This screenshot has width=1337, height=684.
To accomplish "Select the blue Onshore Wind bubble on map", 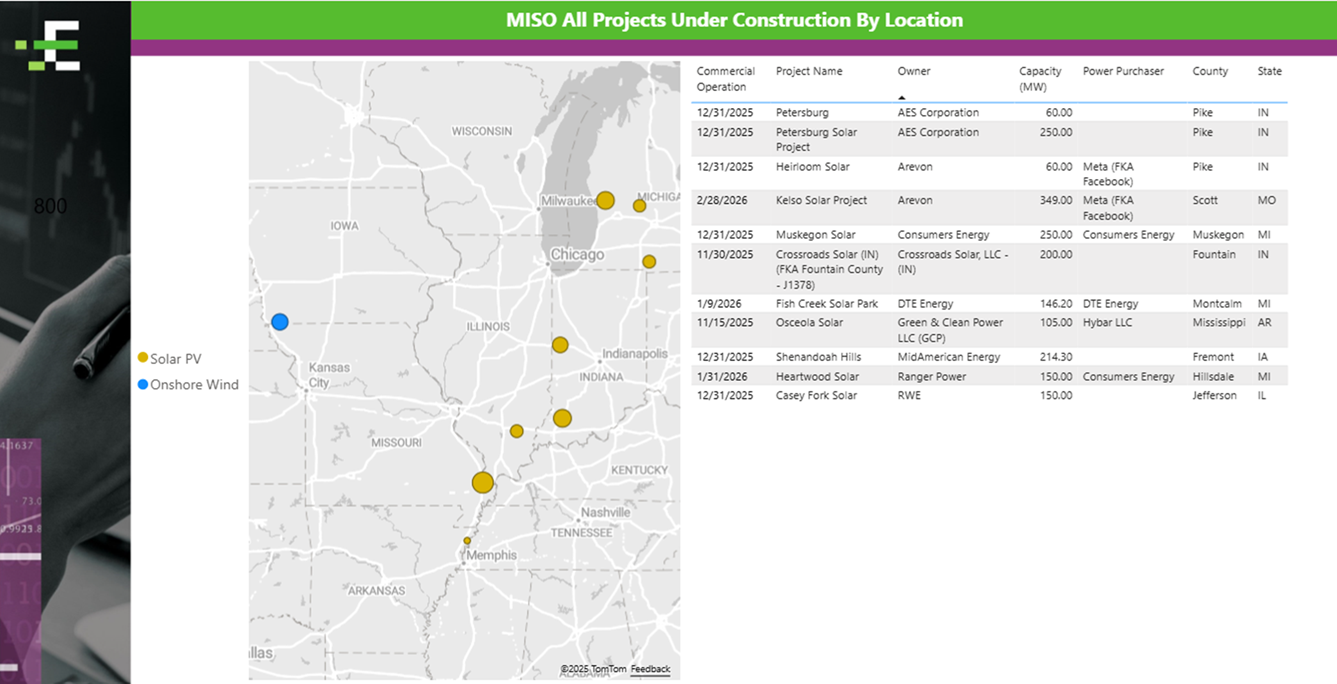I will [280, 322].
